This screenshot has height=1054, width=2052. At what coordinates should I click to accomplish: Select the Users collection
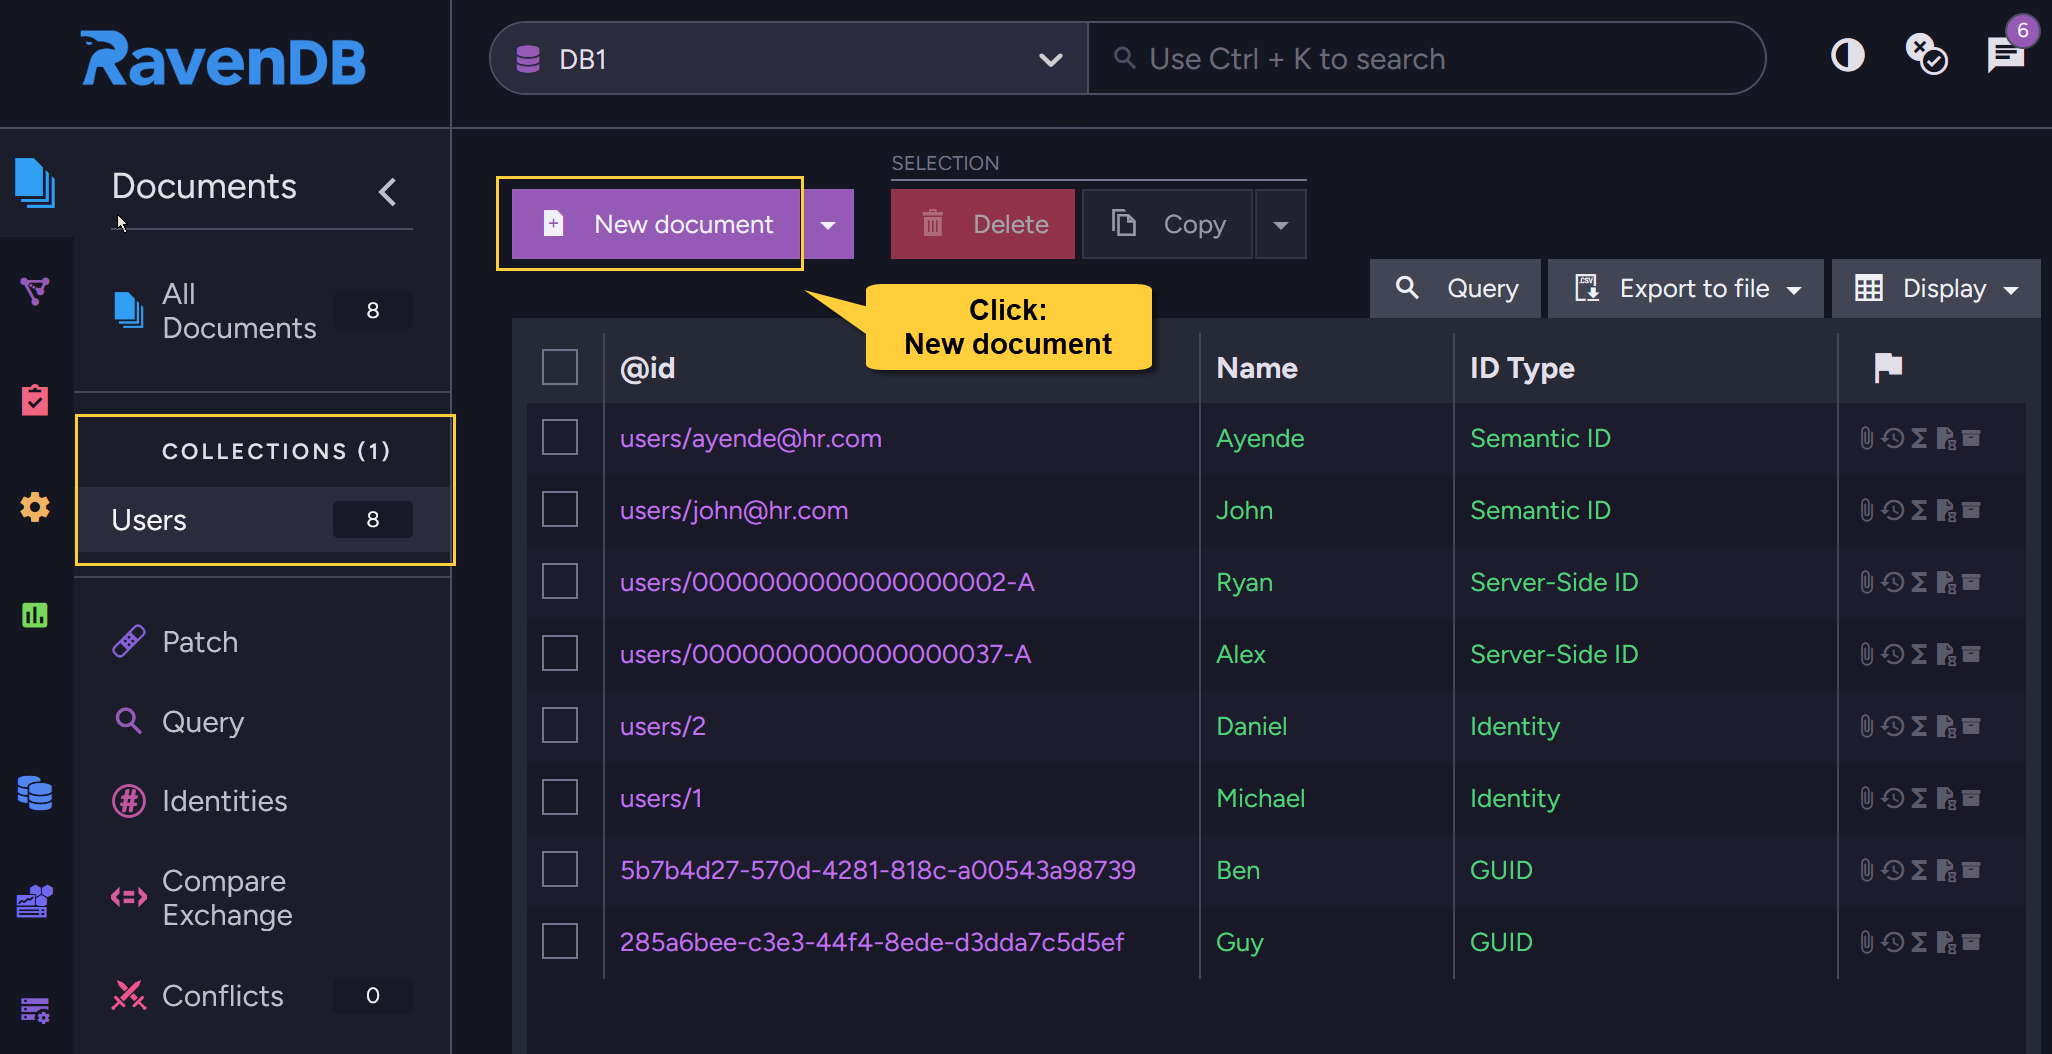pyautogui.click(x=264, y=520)
